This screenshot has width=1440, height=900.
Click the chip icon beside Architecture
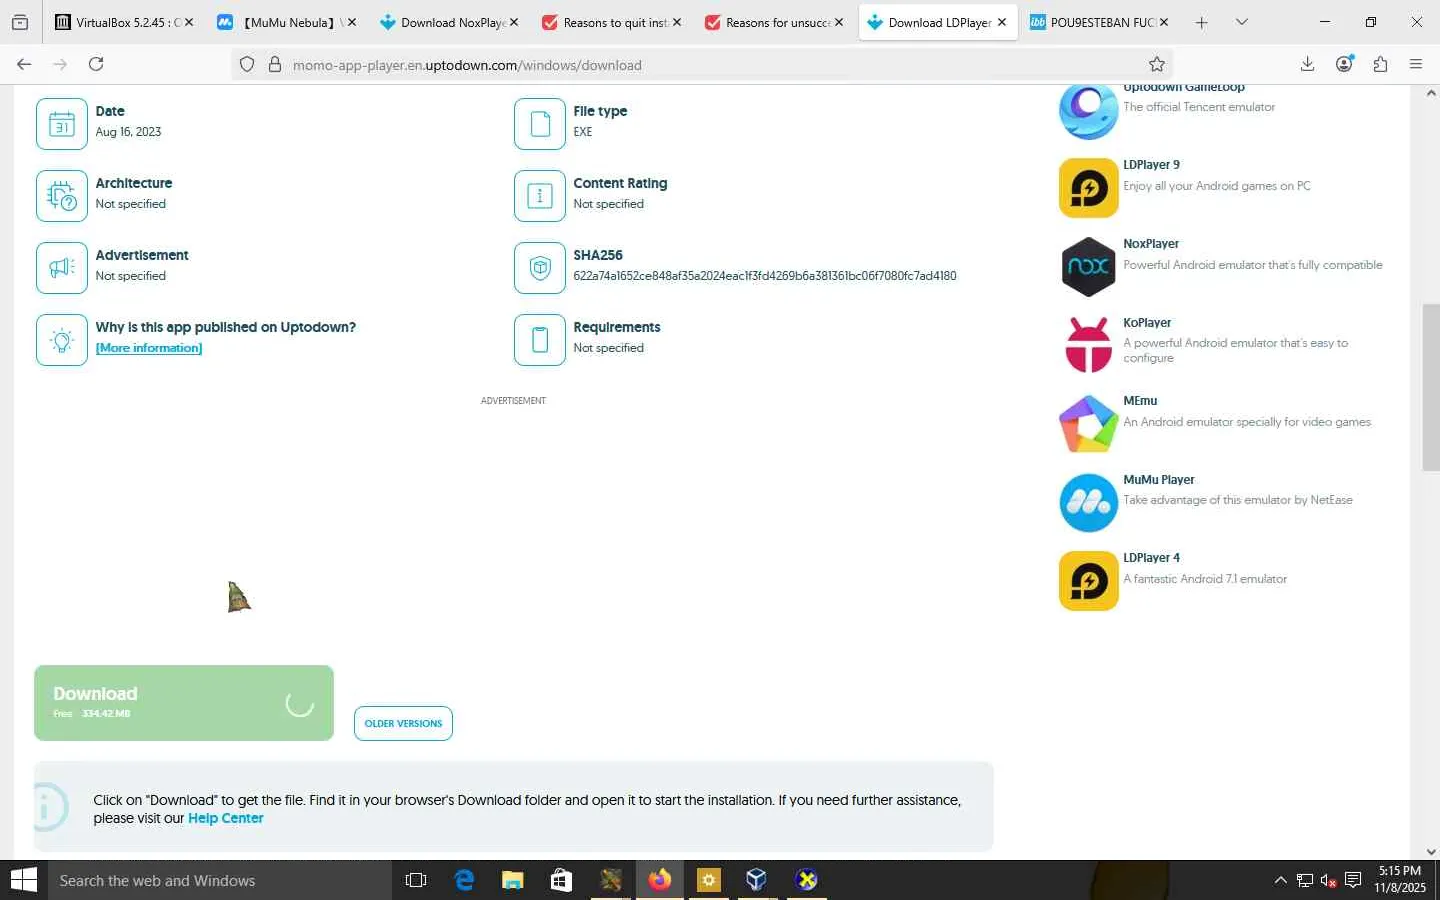[62, 196]
